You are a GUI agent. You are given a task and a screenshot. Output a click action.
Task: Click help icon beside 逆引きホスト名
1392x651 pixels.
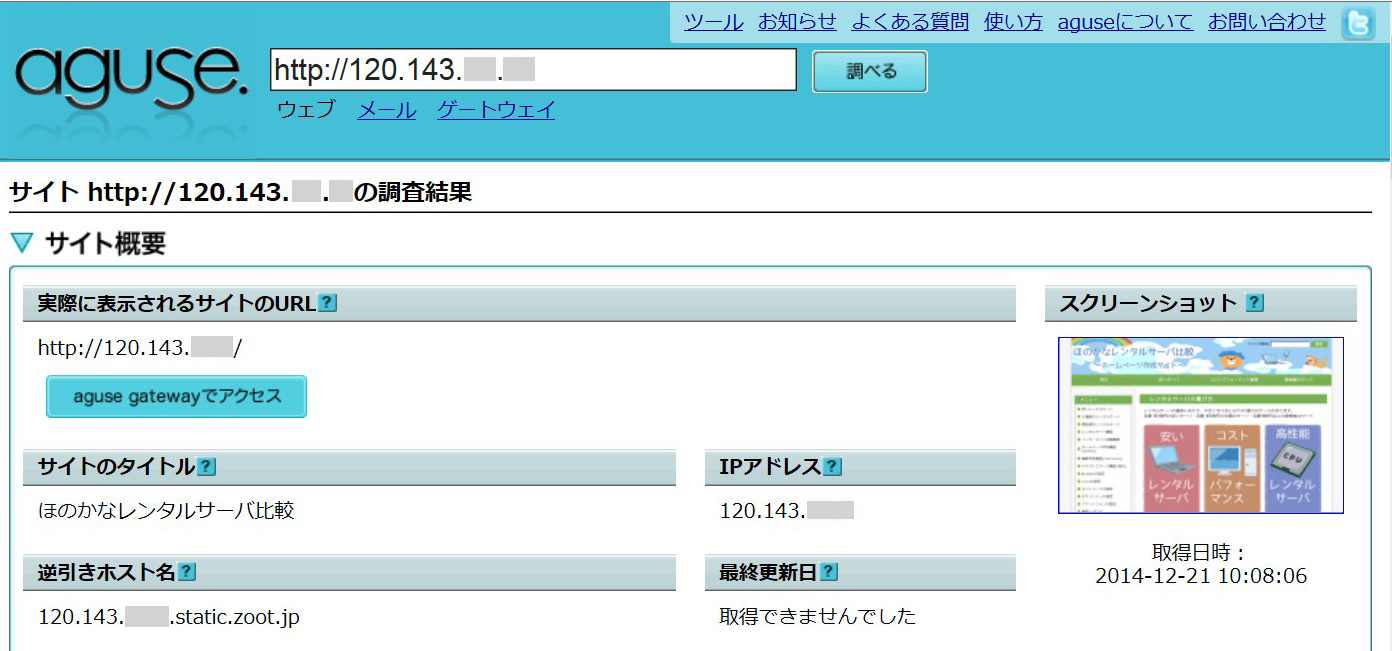186,572
